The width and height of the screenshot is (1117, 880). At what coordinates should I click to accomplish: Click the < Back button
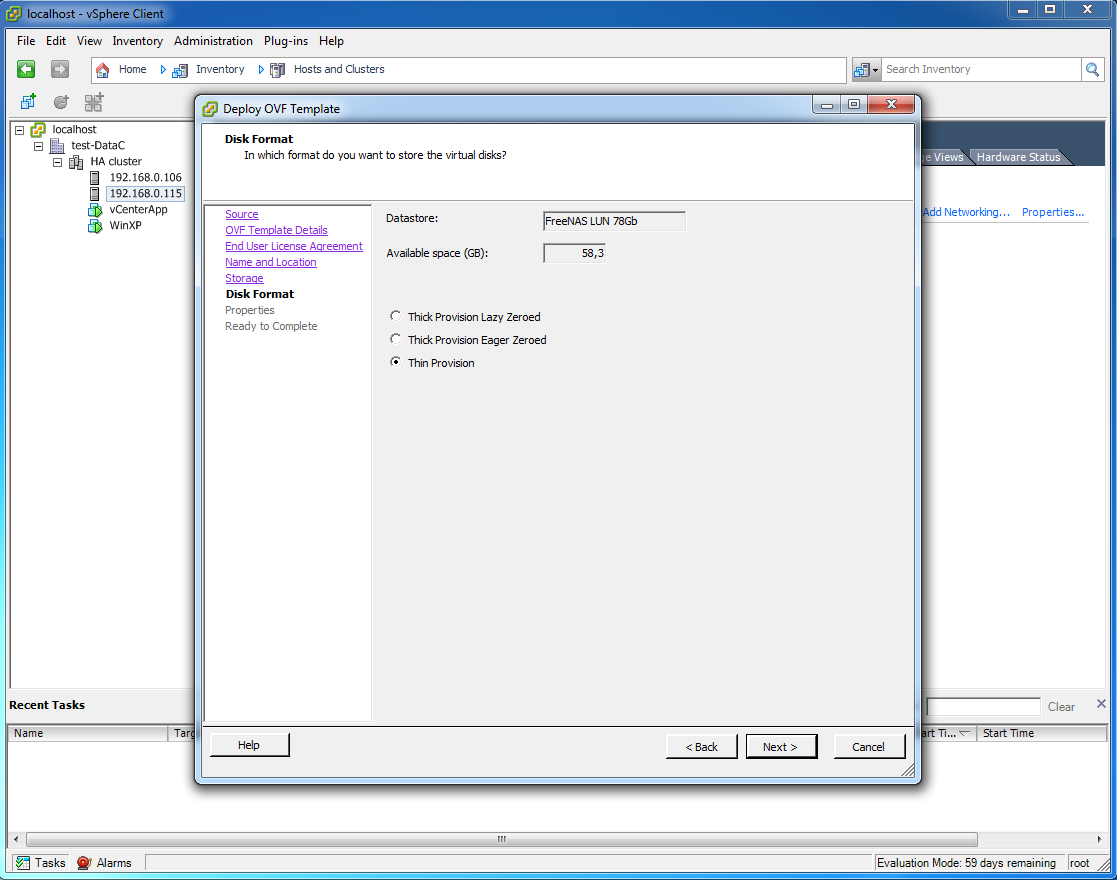701,747
